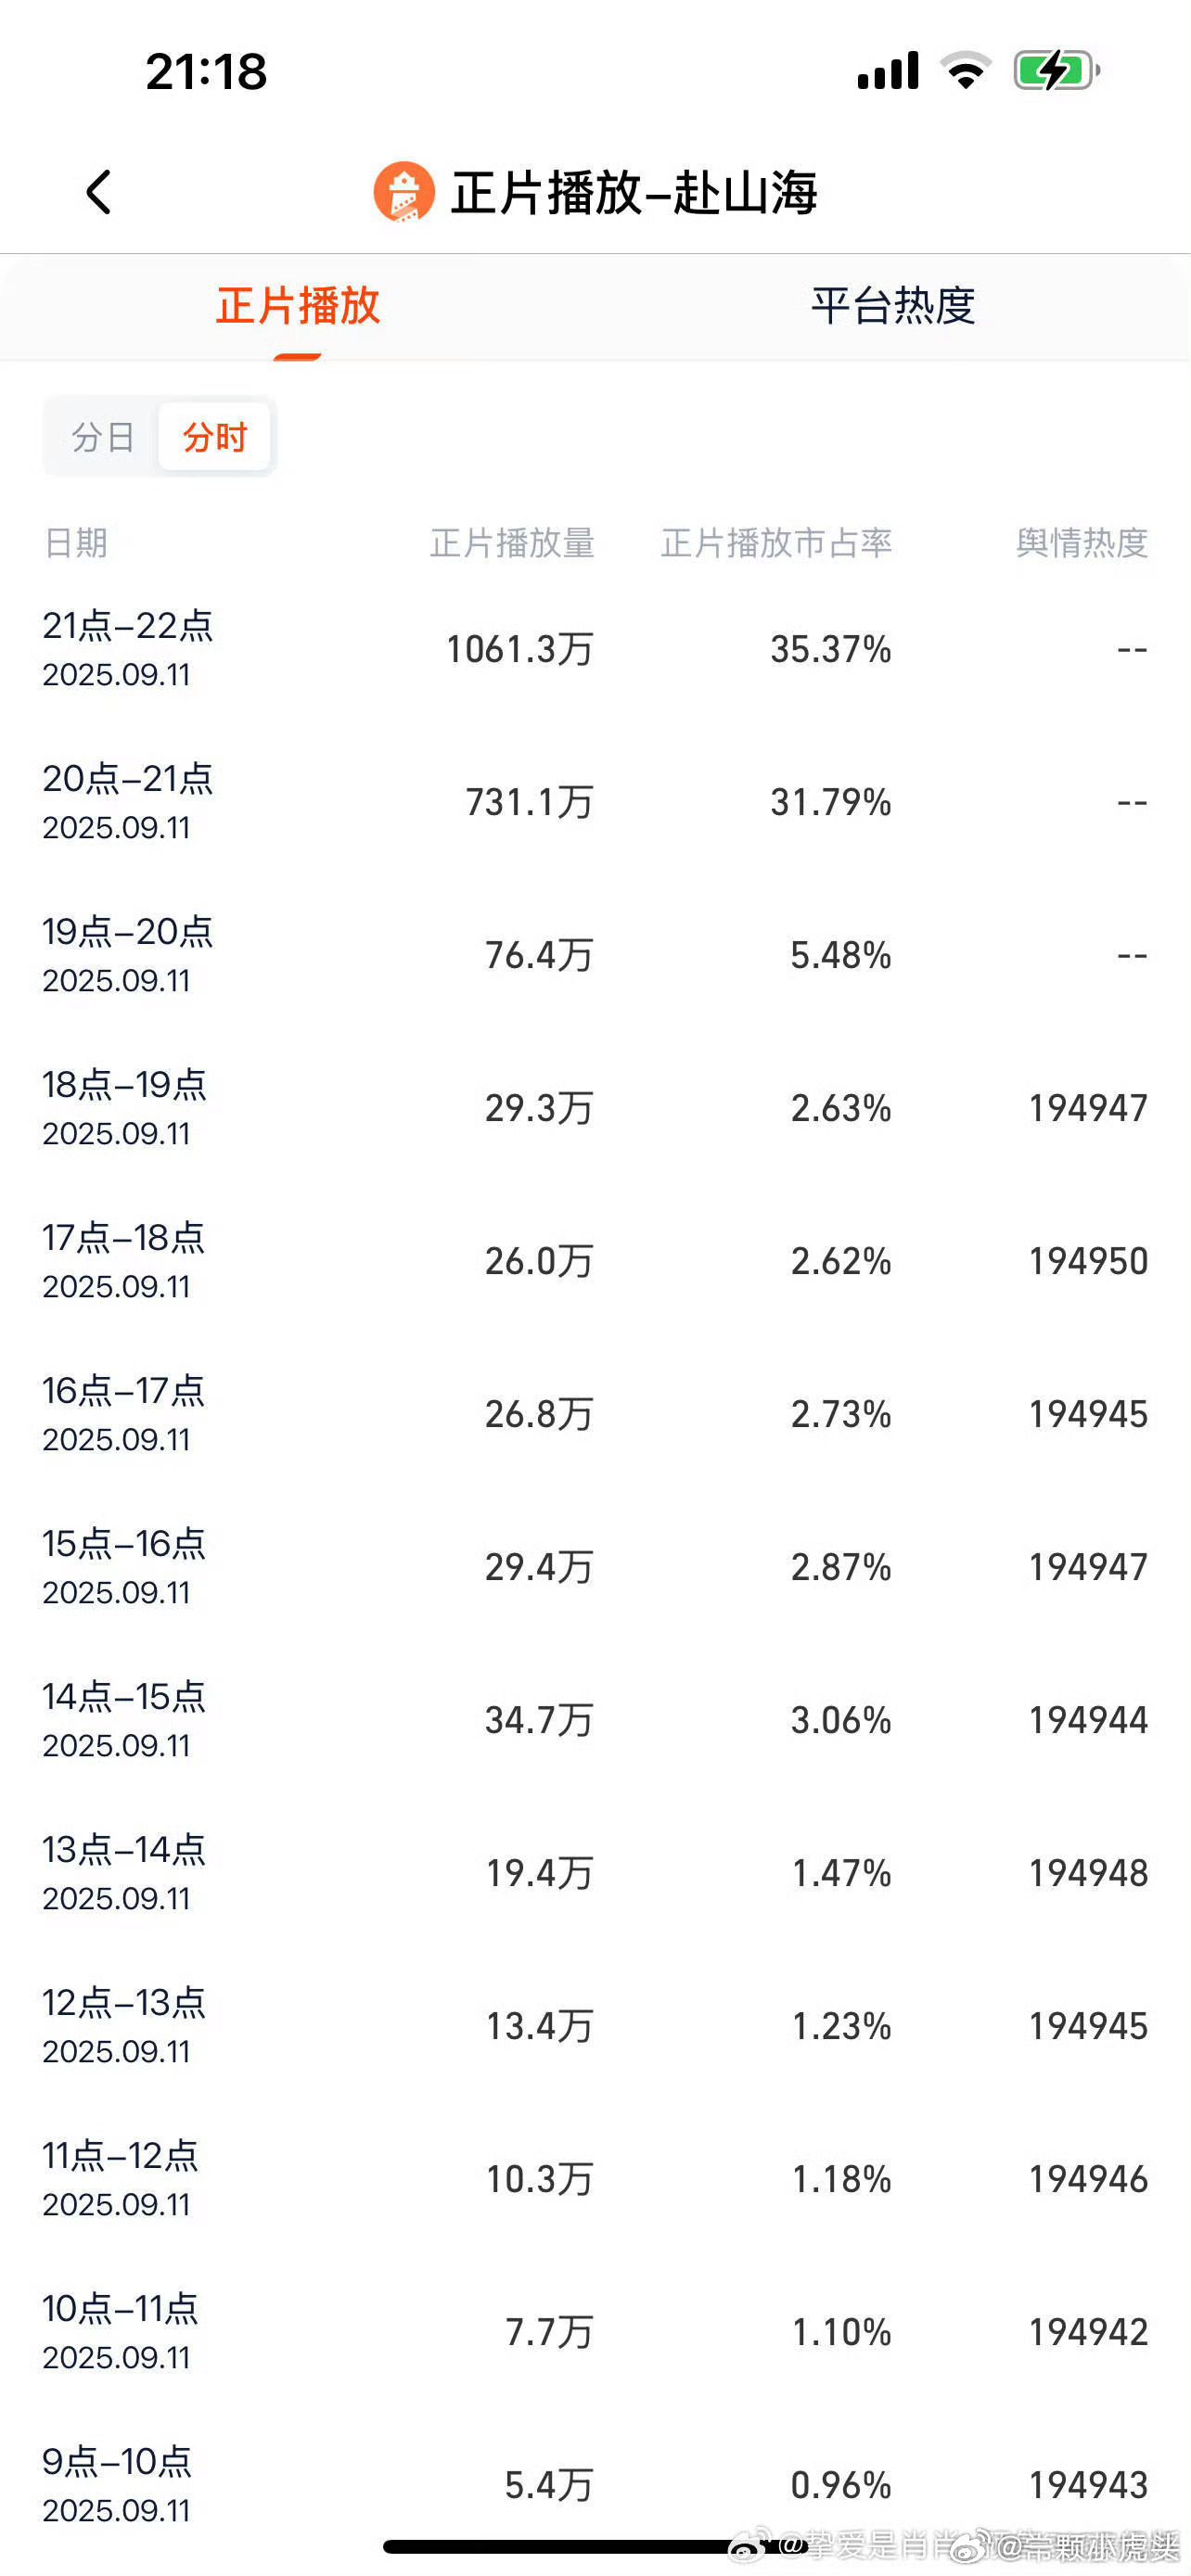Tap the page title 正片播放–赴山海
Image resolution: width=1191 pixels, height=2576 pixels.
[634, 192]
